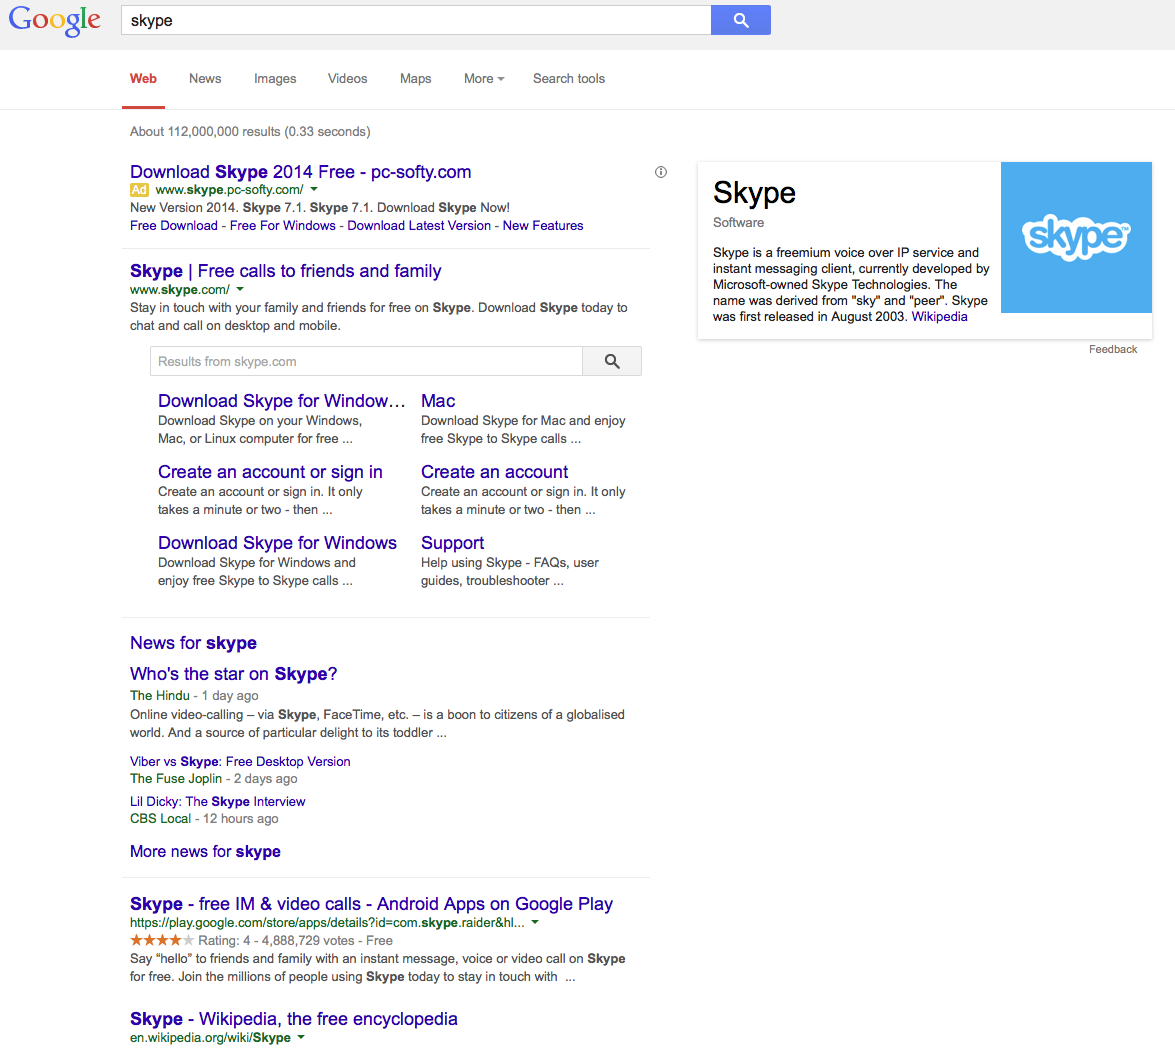
Task: Click the 'Free For Windows' ad sitelink
Action: click(283, 225)
